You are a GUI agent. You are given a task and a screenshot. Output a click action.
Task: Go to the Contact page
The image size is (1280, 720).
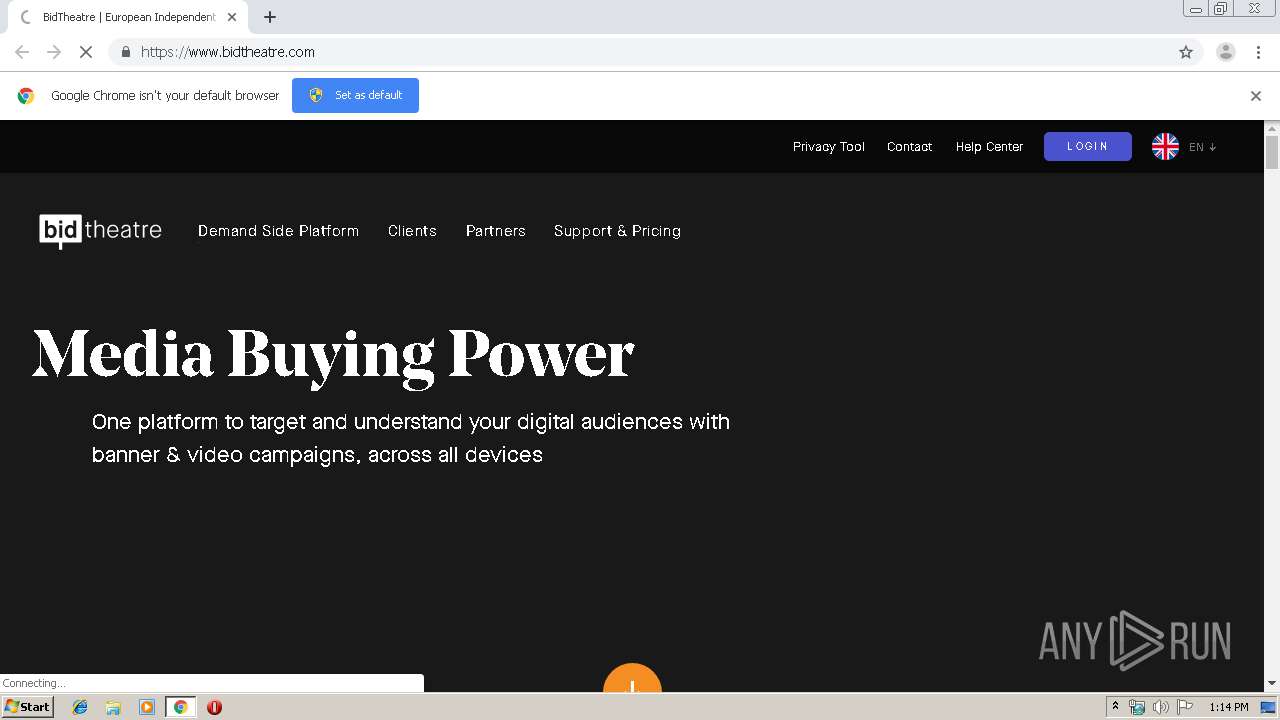pyautogui.click(x=909, y=147)
